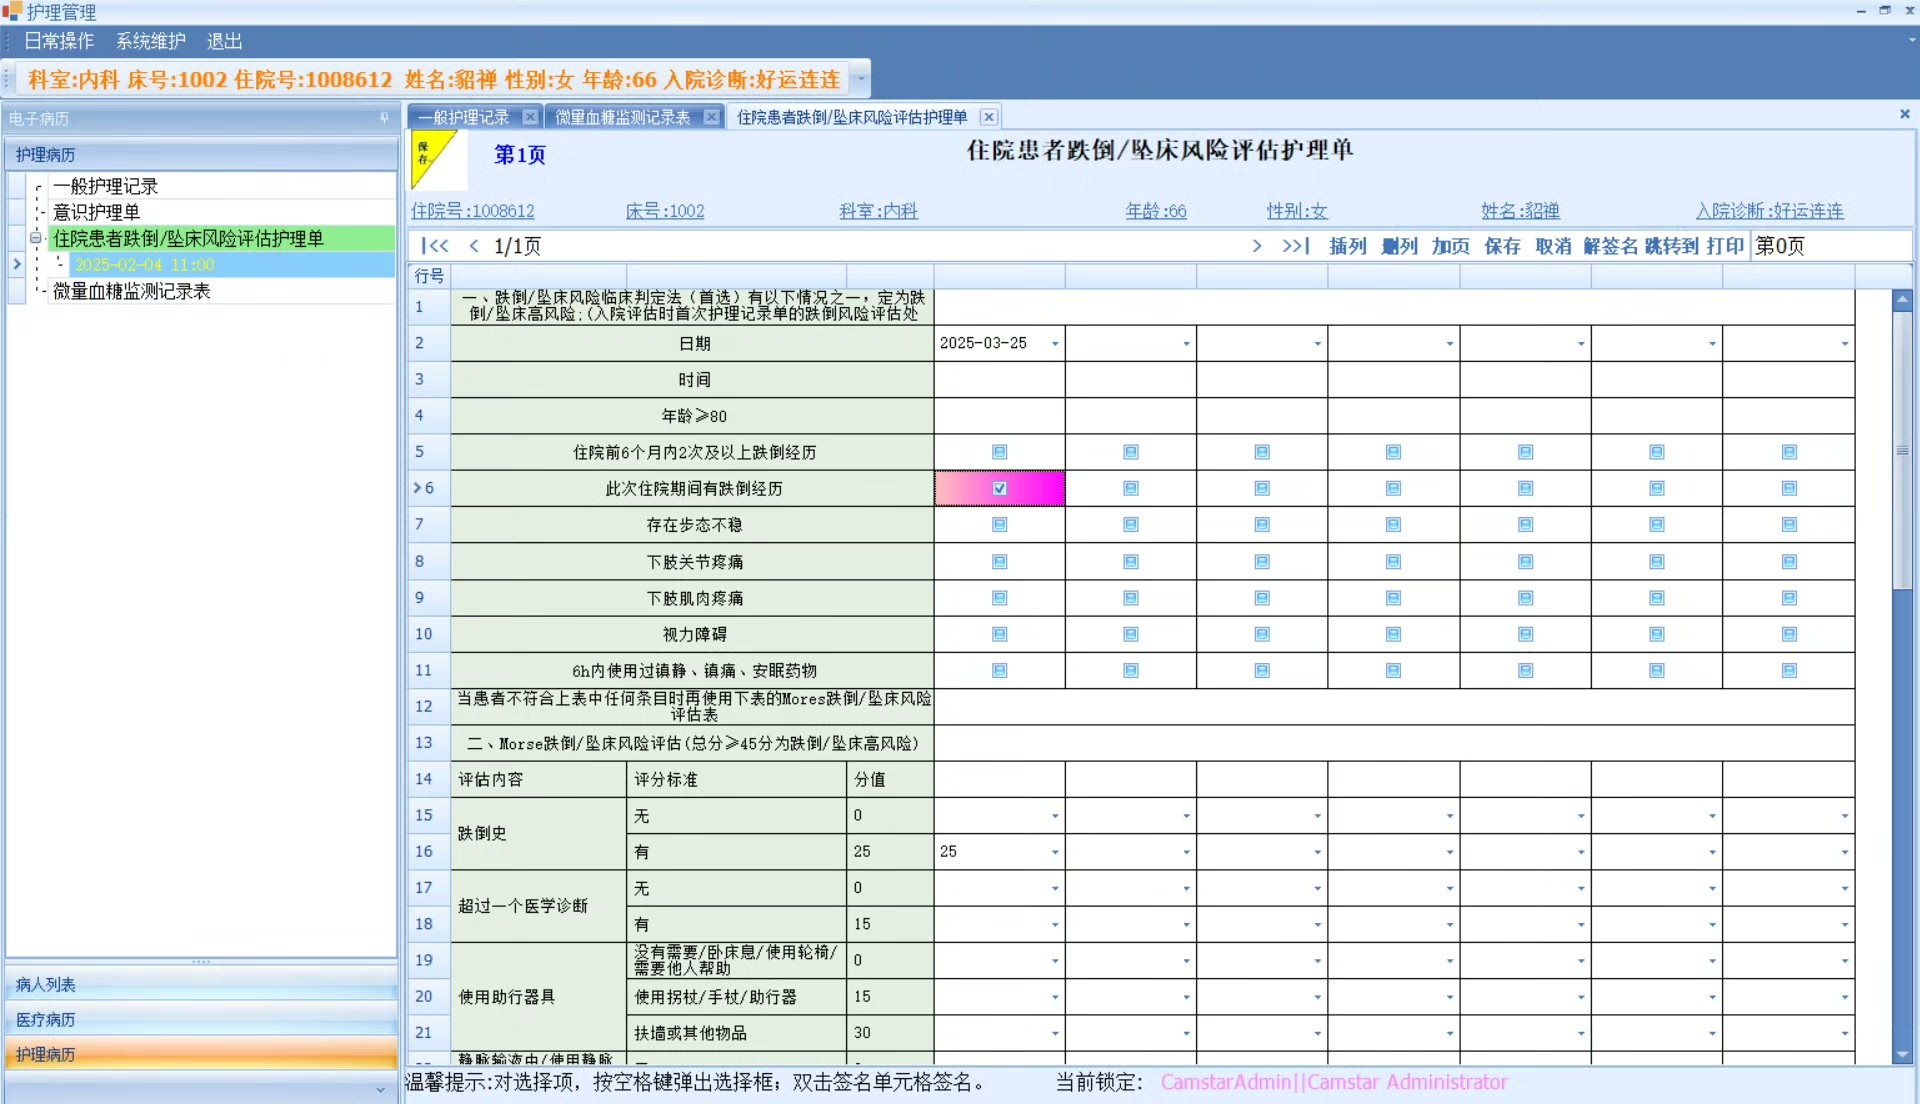Image resolution: width=1920 pixels, height=1104 pixels.
Task: Collapse 住院患者跌倒/坠床风险评估护理单 tree node
Action: pyautogui.click(x=36, y=238)
